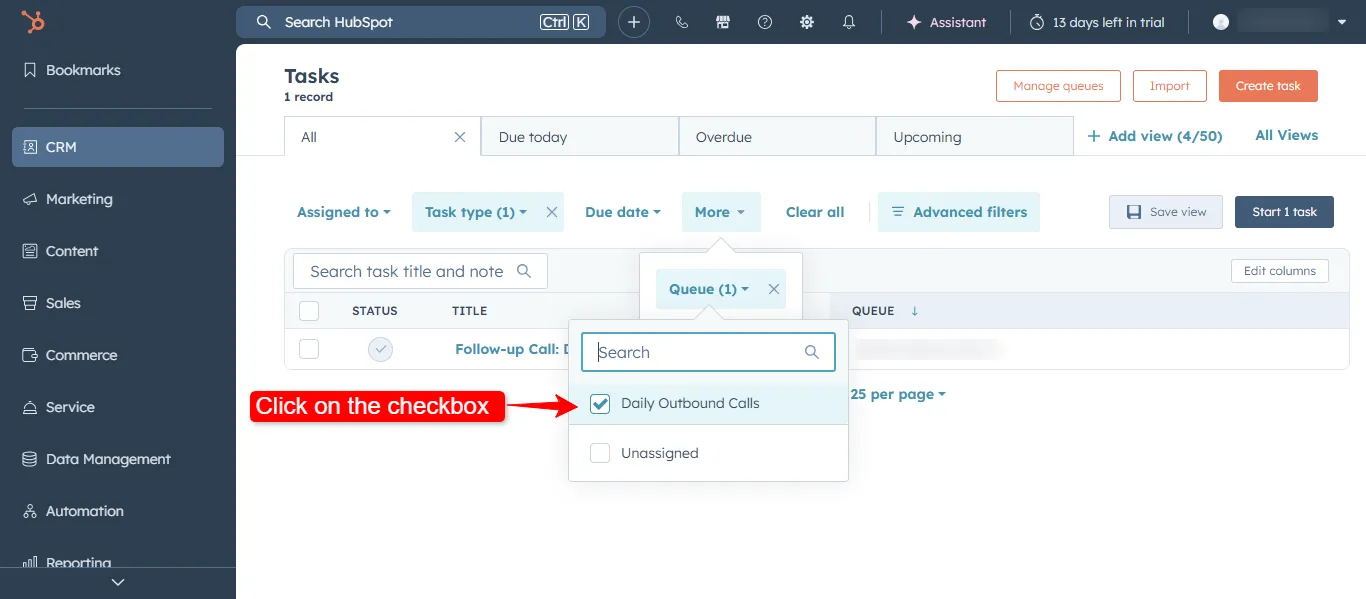Viewport: 1366px width, 599px height.
Task: Select the All view tab
Action: (x=382, y=137)
